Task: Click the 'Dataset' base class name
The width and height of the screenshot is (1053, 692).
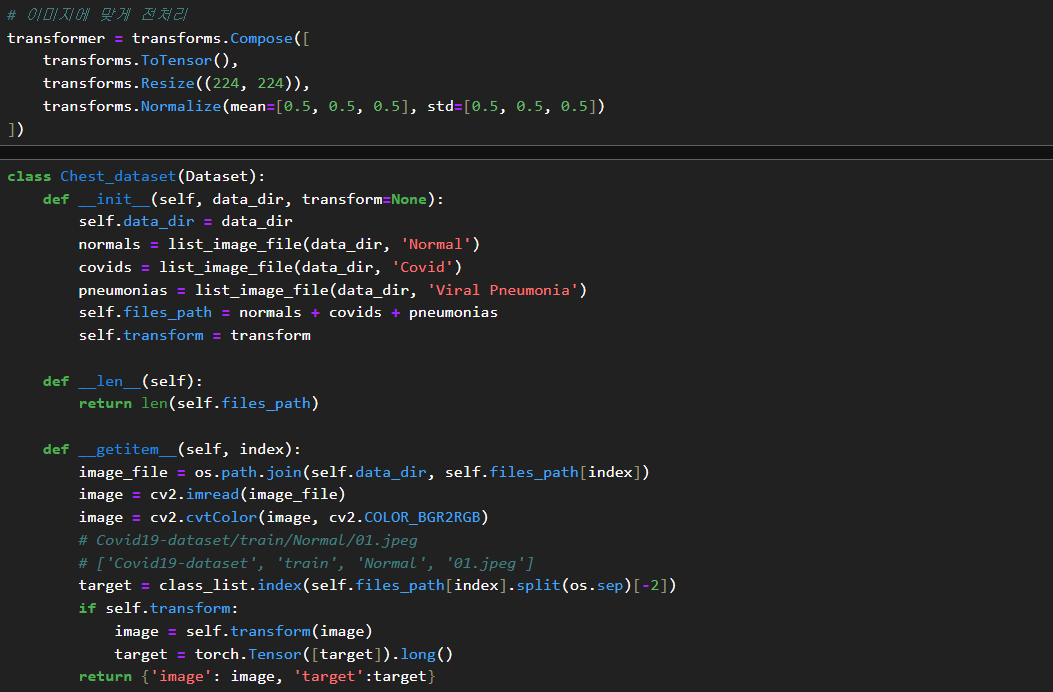Action: [x=217, y=176]
